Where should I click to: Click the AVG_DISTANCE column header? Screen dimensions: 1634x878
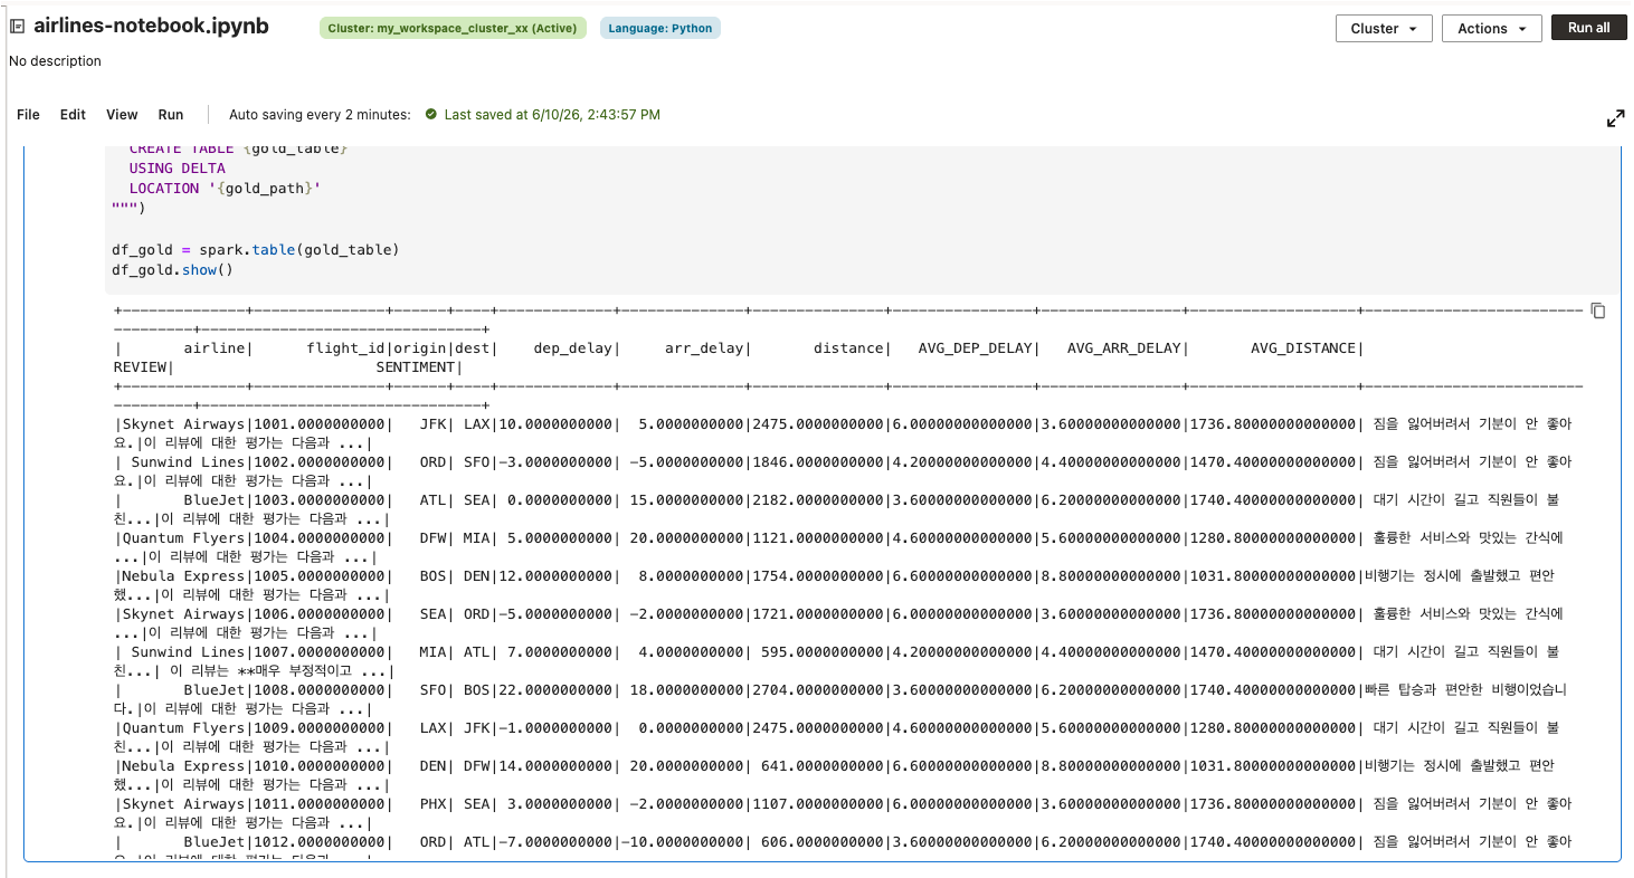coord(1303,348)
